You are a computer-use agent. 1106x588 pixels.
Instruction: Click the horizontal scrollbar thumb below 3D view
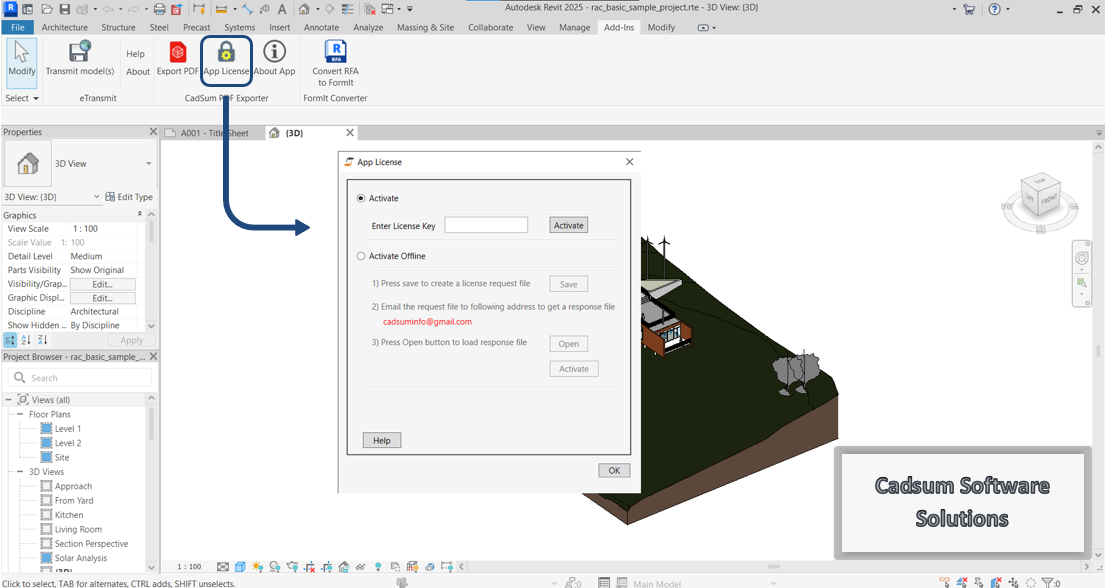(x=774, y=566)
